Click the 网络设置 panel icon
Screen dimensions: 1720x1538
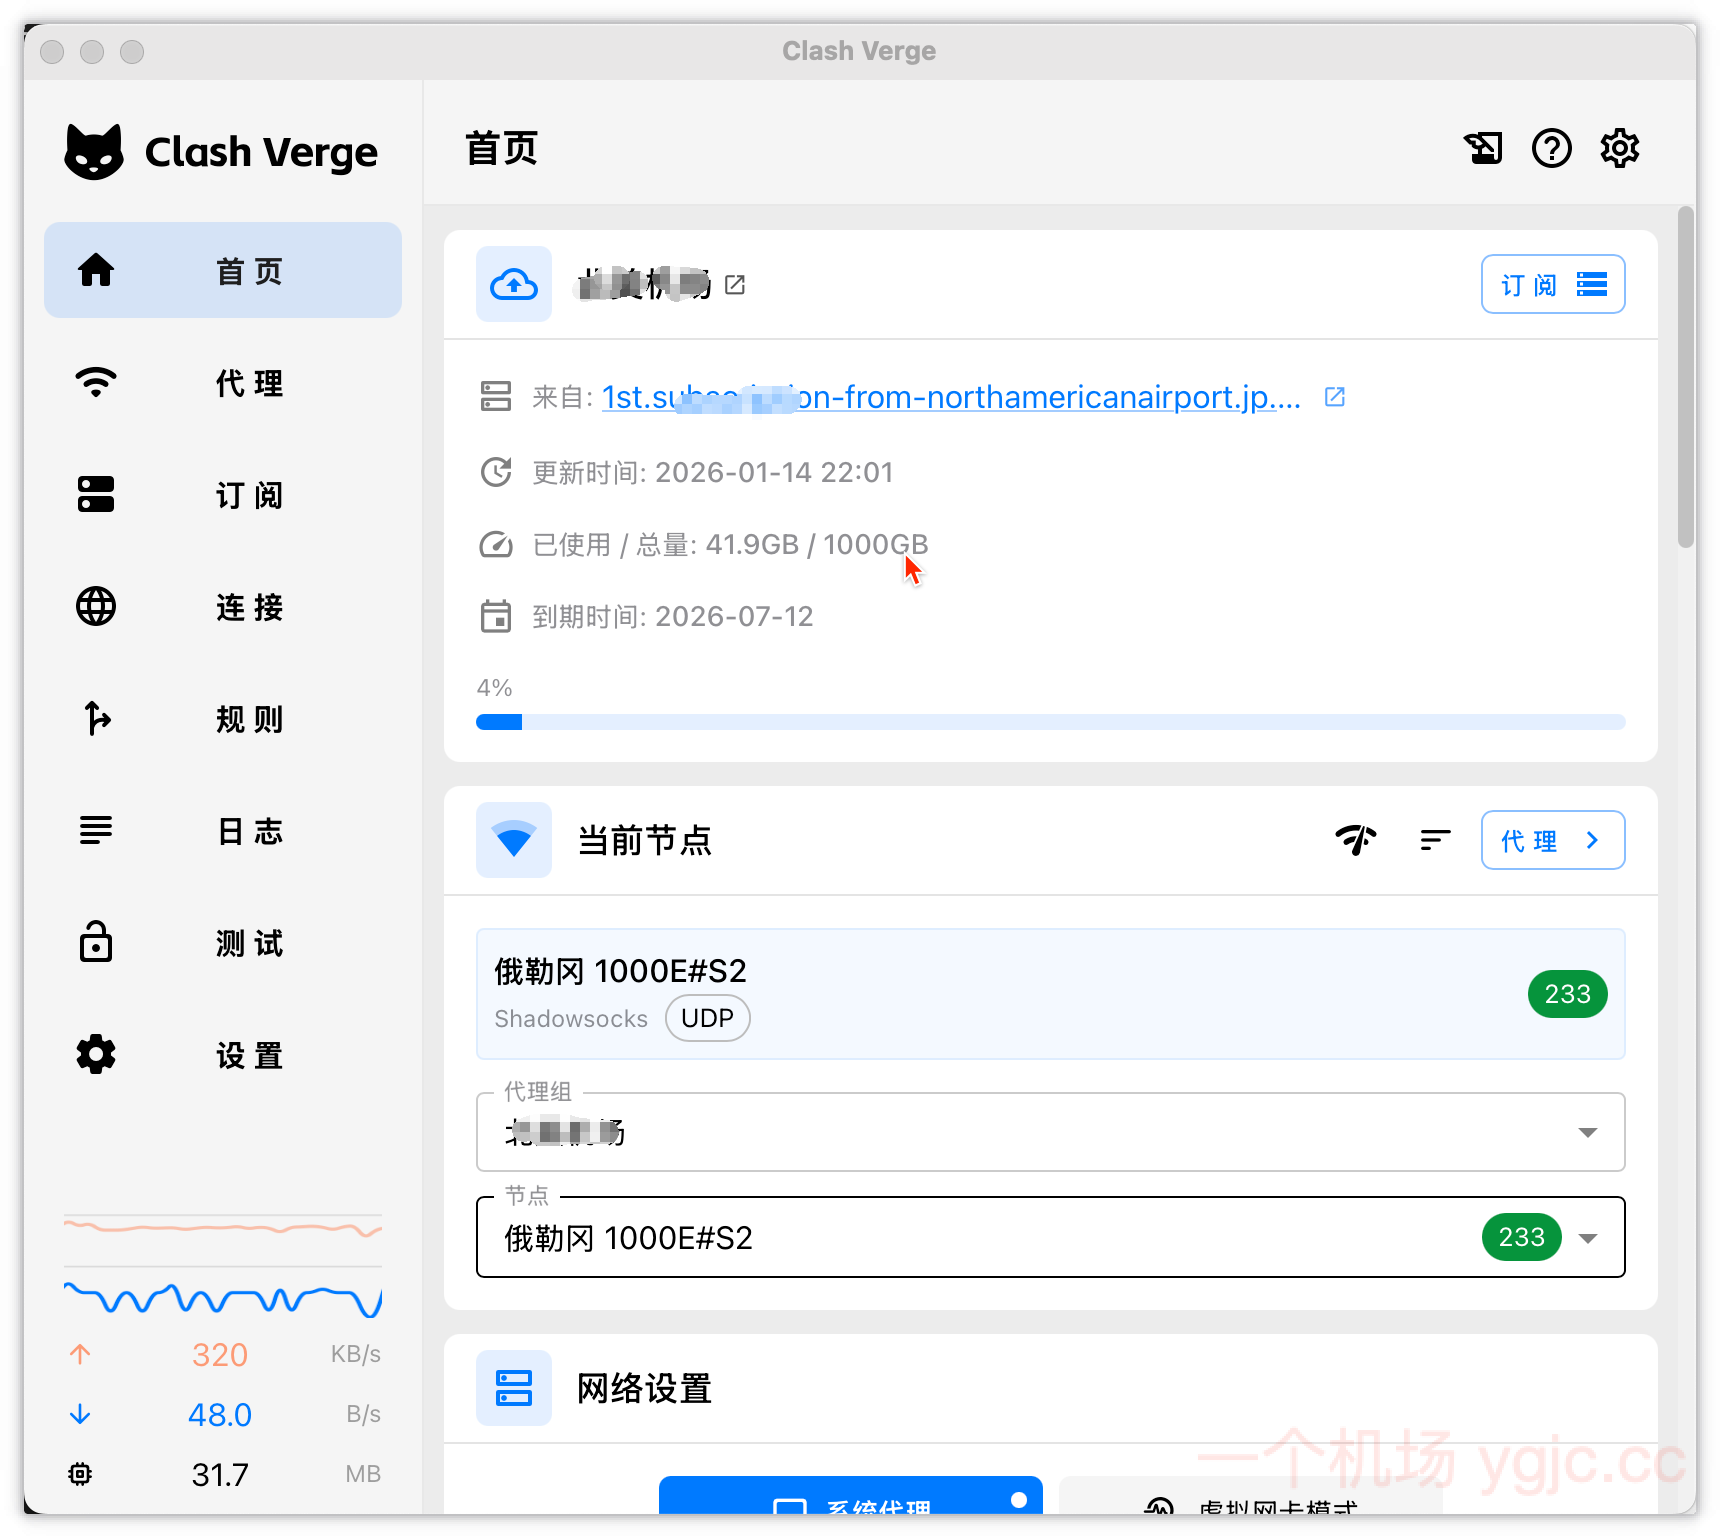513,1388
